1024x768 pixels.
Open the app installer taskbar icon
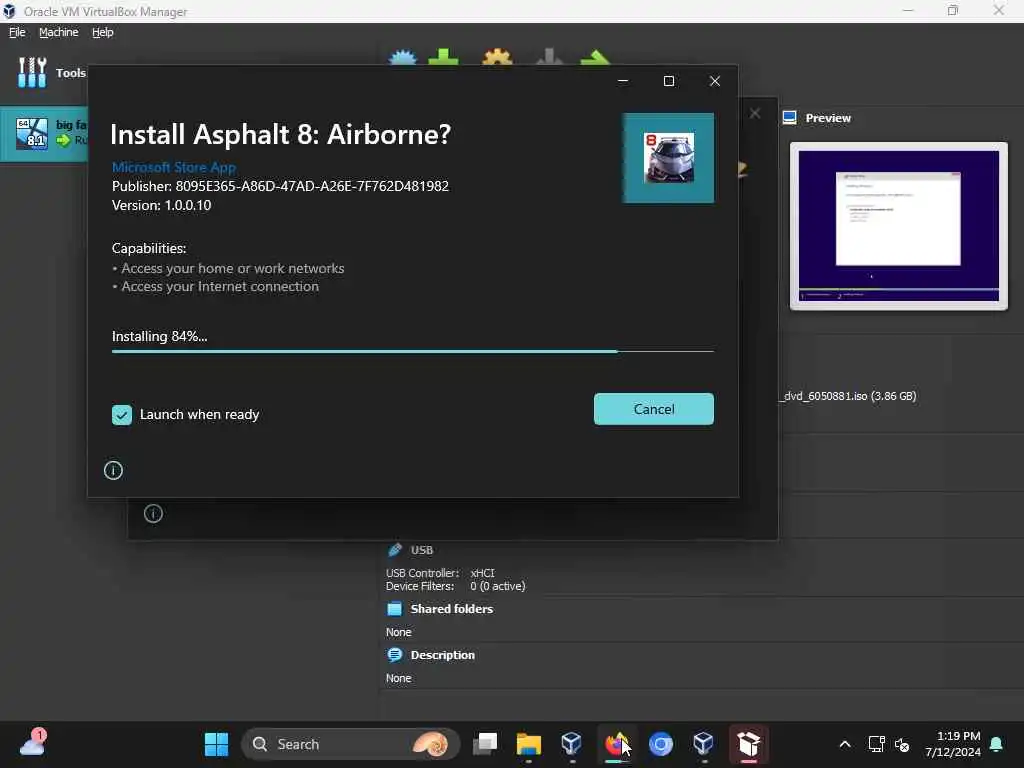click(x=748, y=744)
